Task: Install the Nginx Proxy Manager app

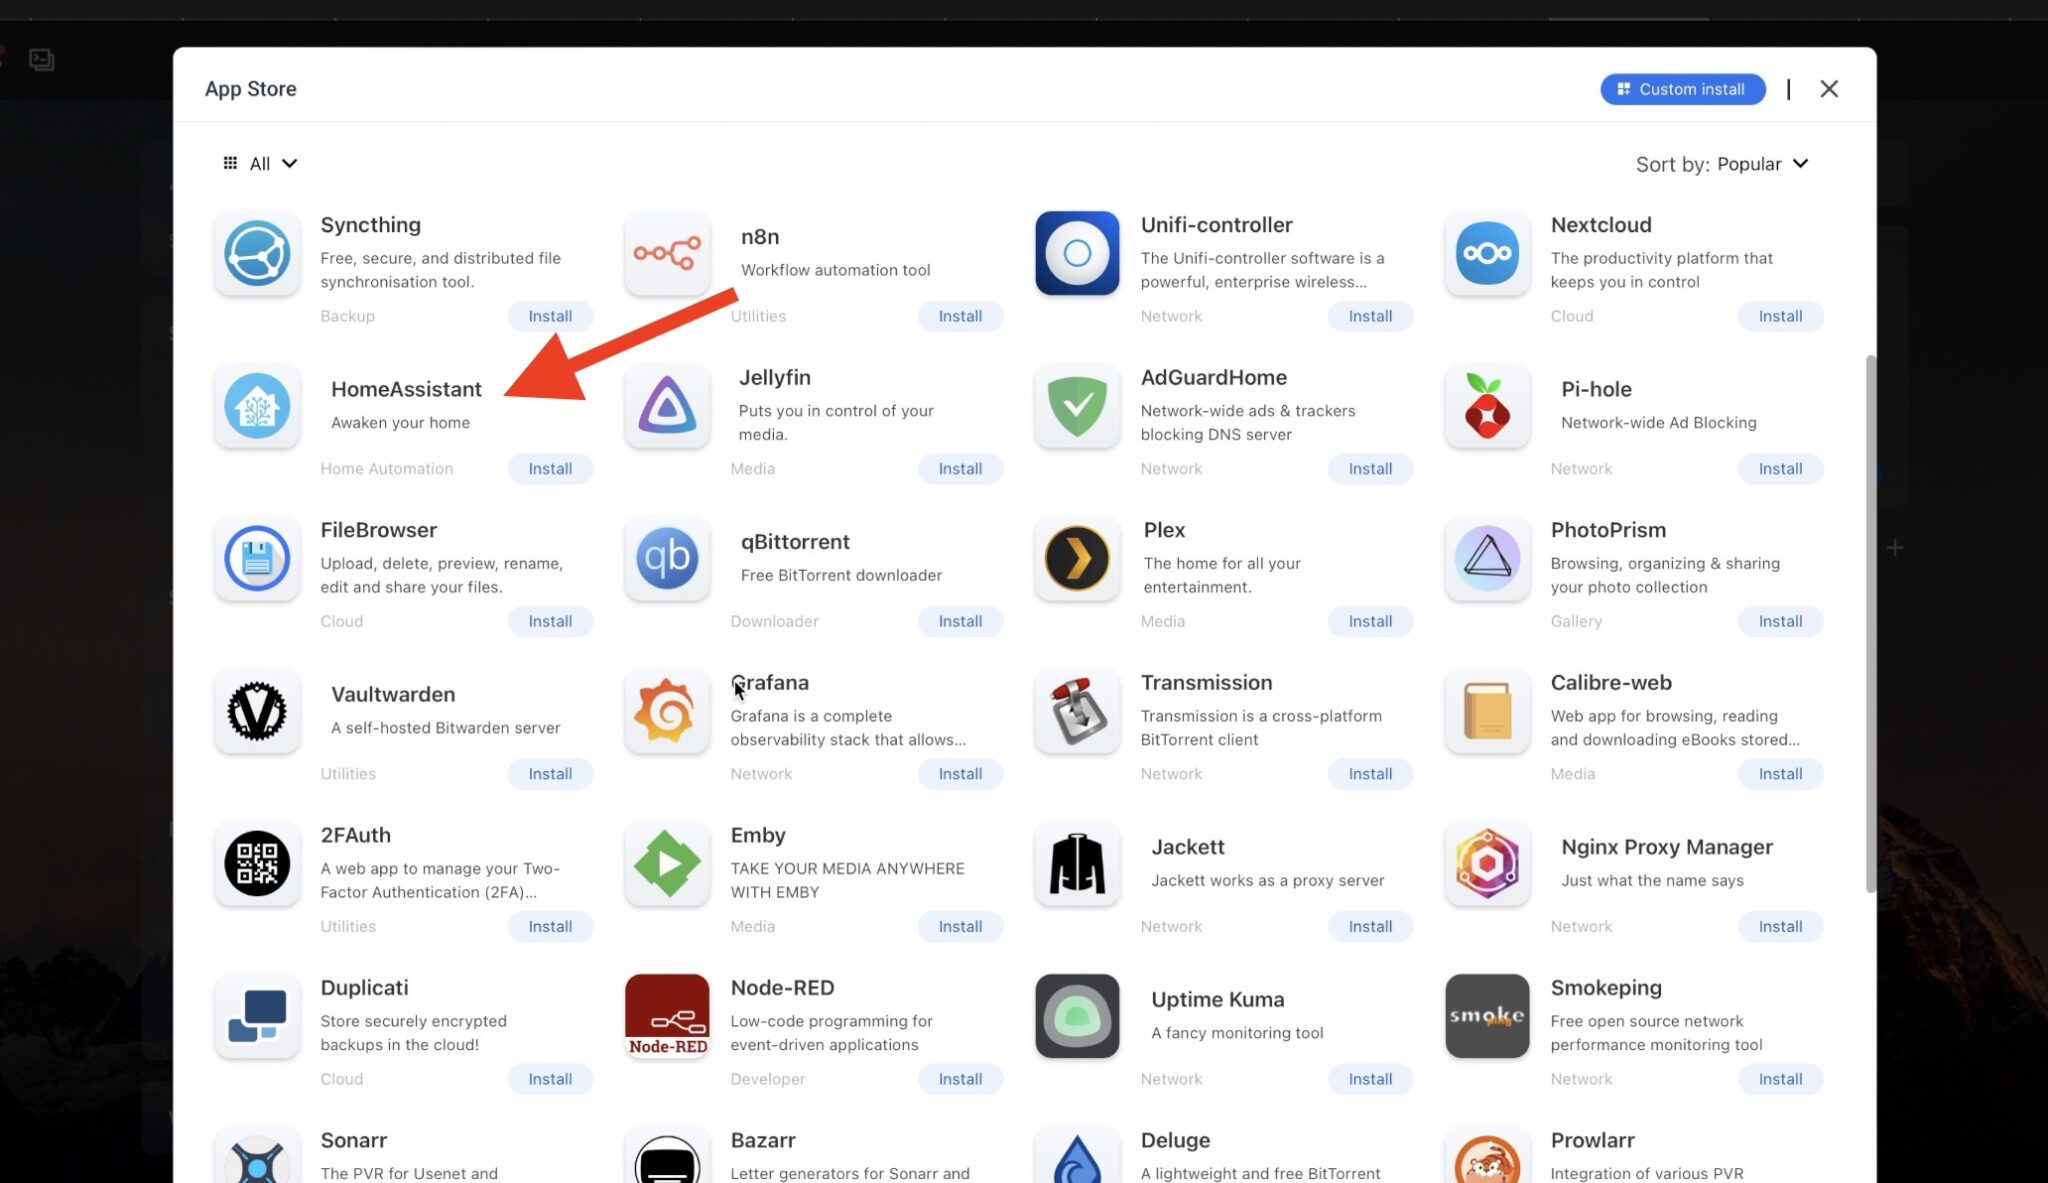Action: tap(1780, 926)
